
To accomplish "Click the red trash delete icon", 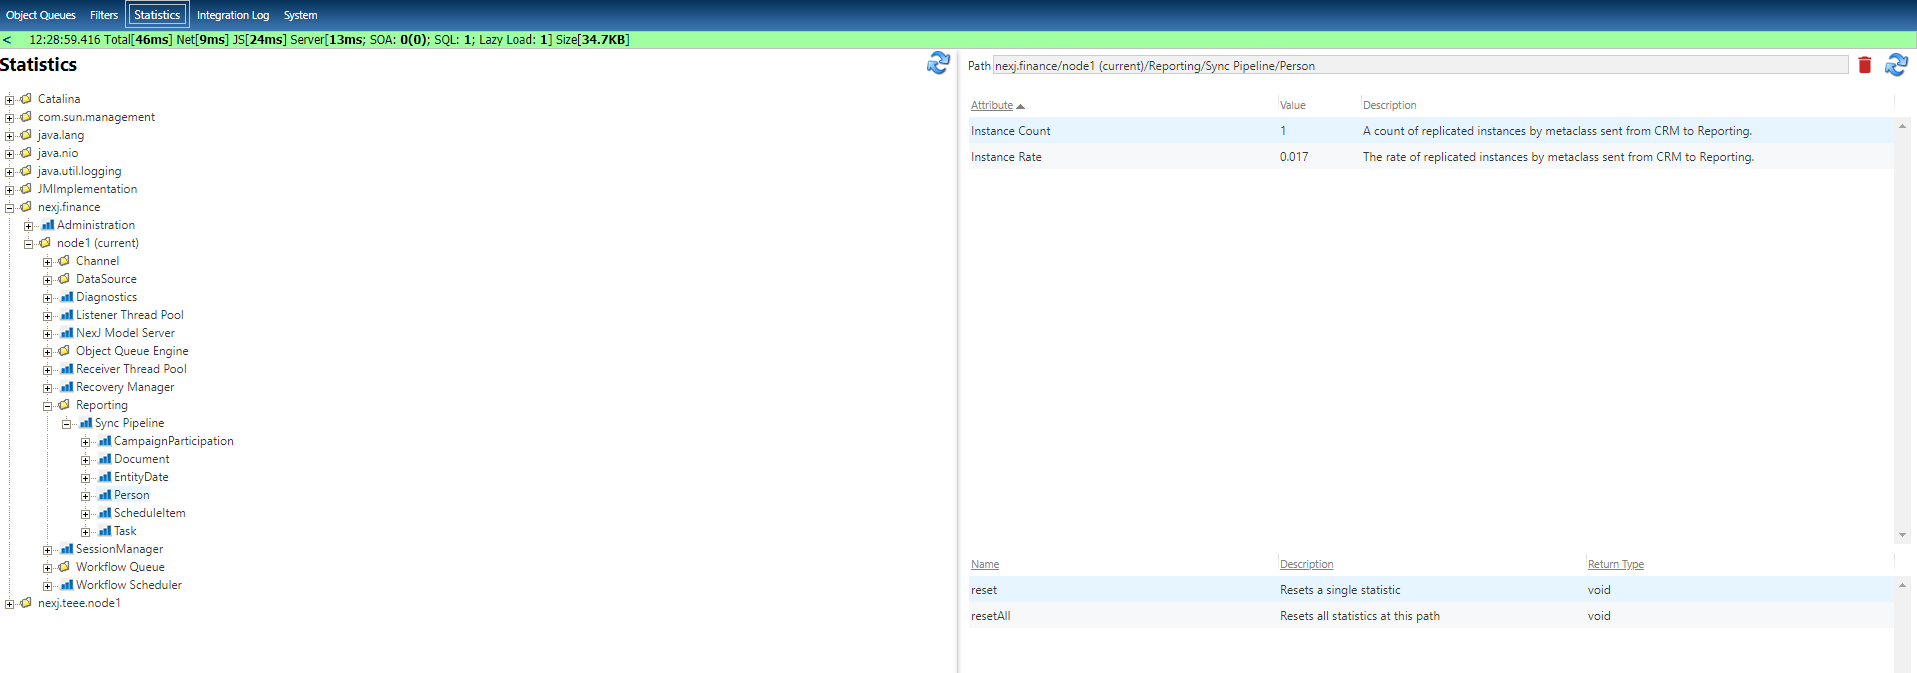I will point(1864,65).
